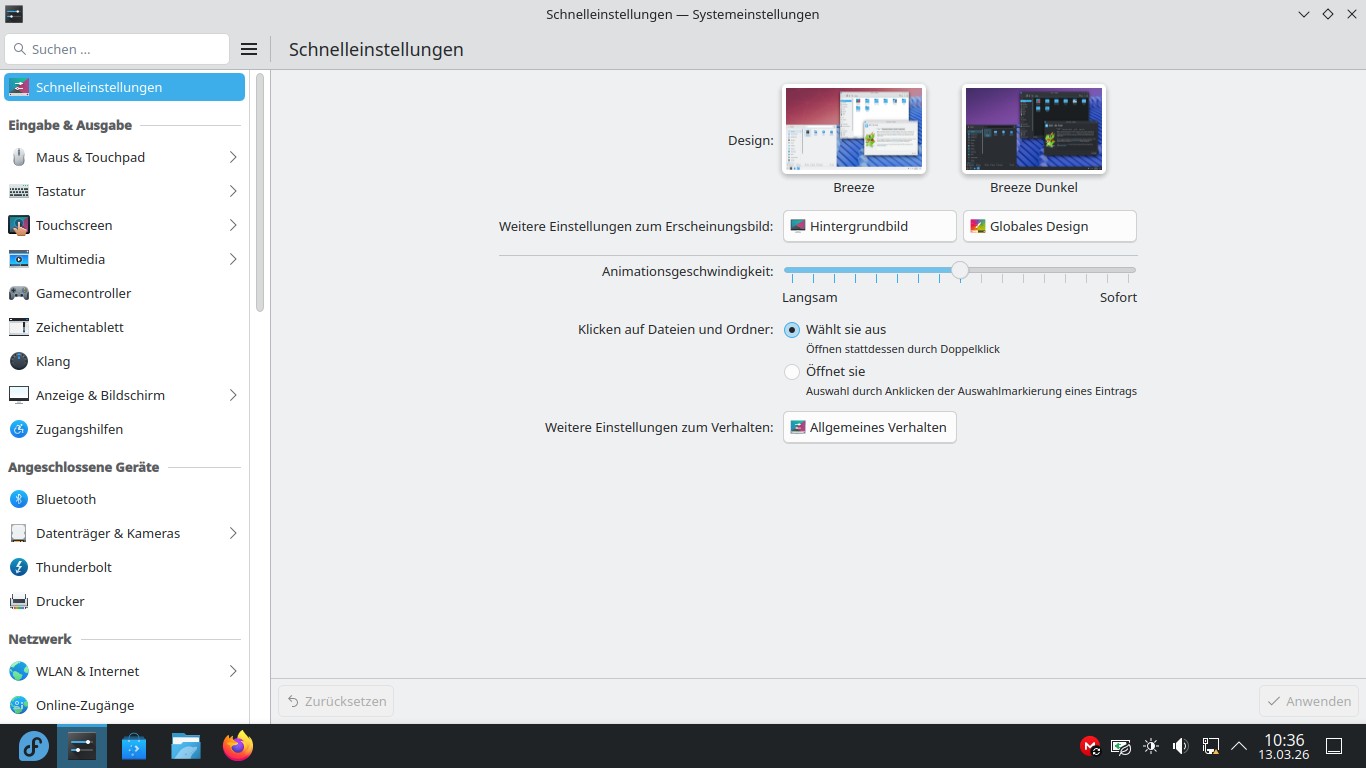Click the Globales Design button

coord(1050,226)
